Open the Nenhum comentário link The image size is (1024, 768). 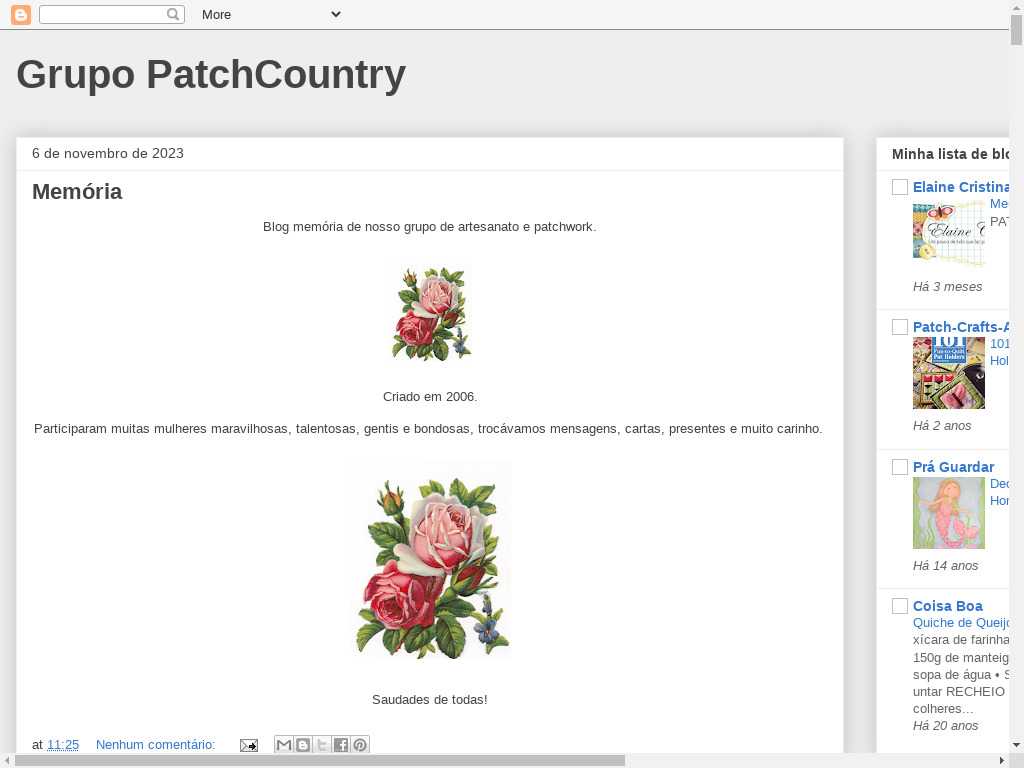[155, 744]
